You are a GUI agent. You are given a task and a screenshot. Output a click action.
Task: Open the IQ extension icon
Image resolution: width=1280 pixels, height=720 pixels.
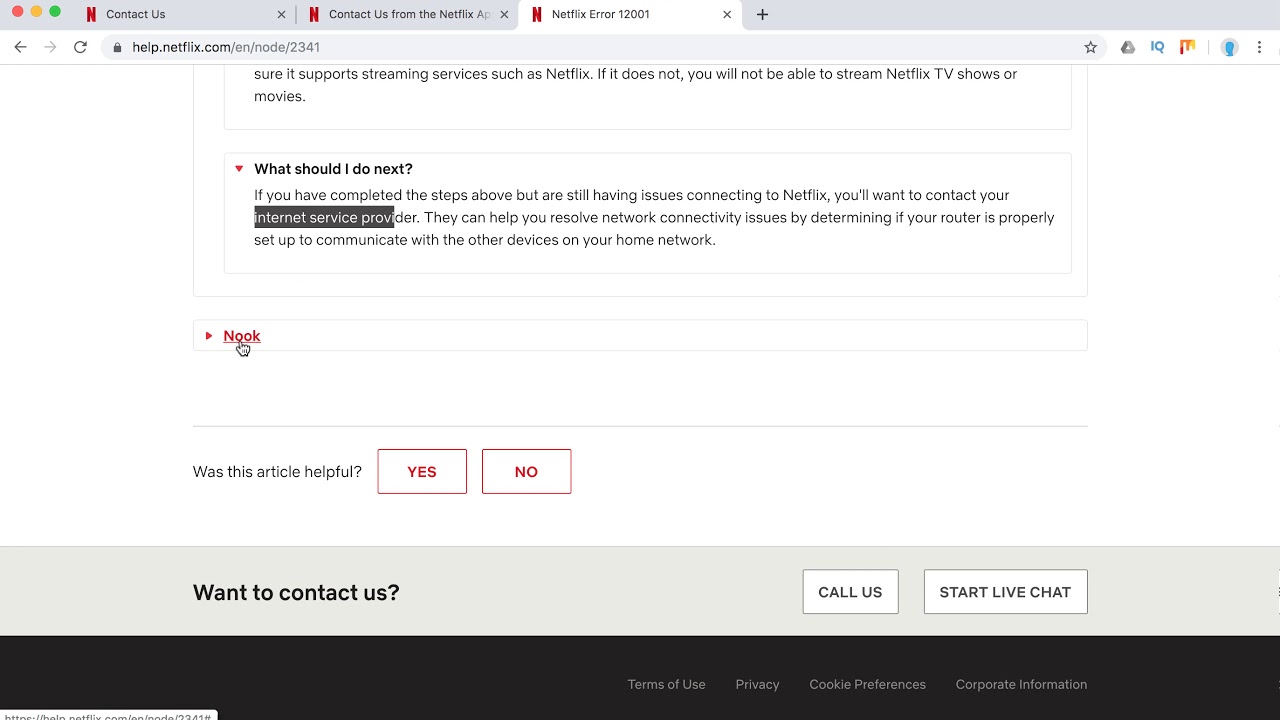(1157, 47)
